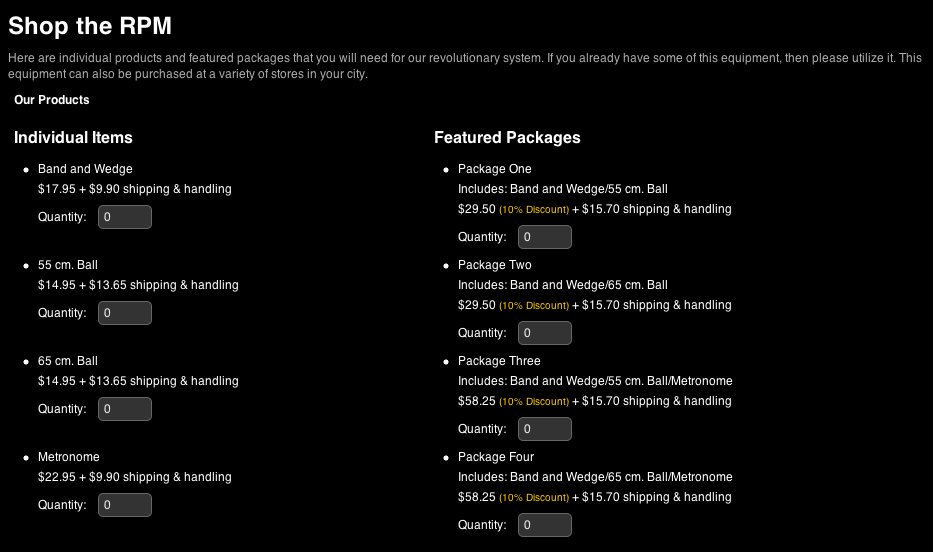Screen dimensions: 933x552
Task: Click the "Package Three" item title
Action: (x=499, y=361)
